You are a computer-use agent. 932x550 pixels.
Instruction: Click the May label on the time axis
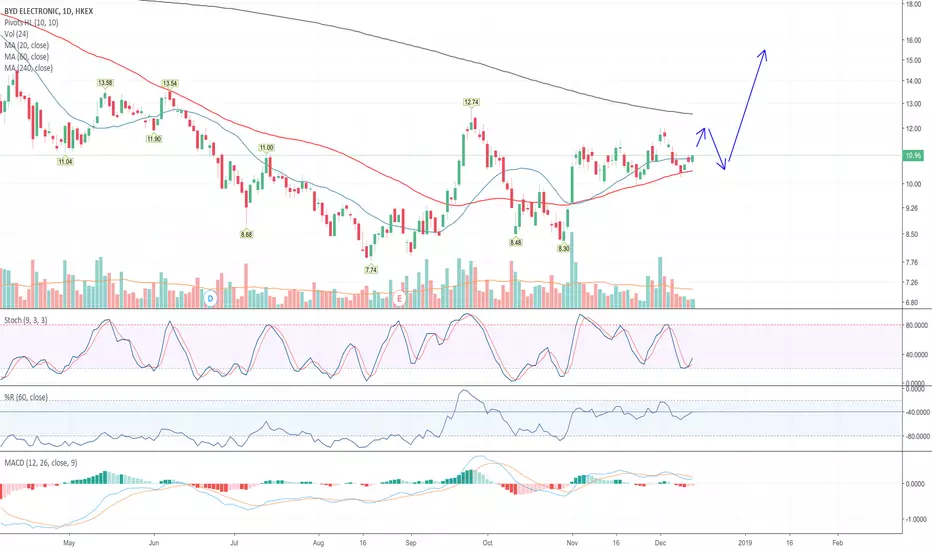click(x=69, y=543)
